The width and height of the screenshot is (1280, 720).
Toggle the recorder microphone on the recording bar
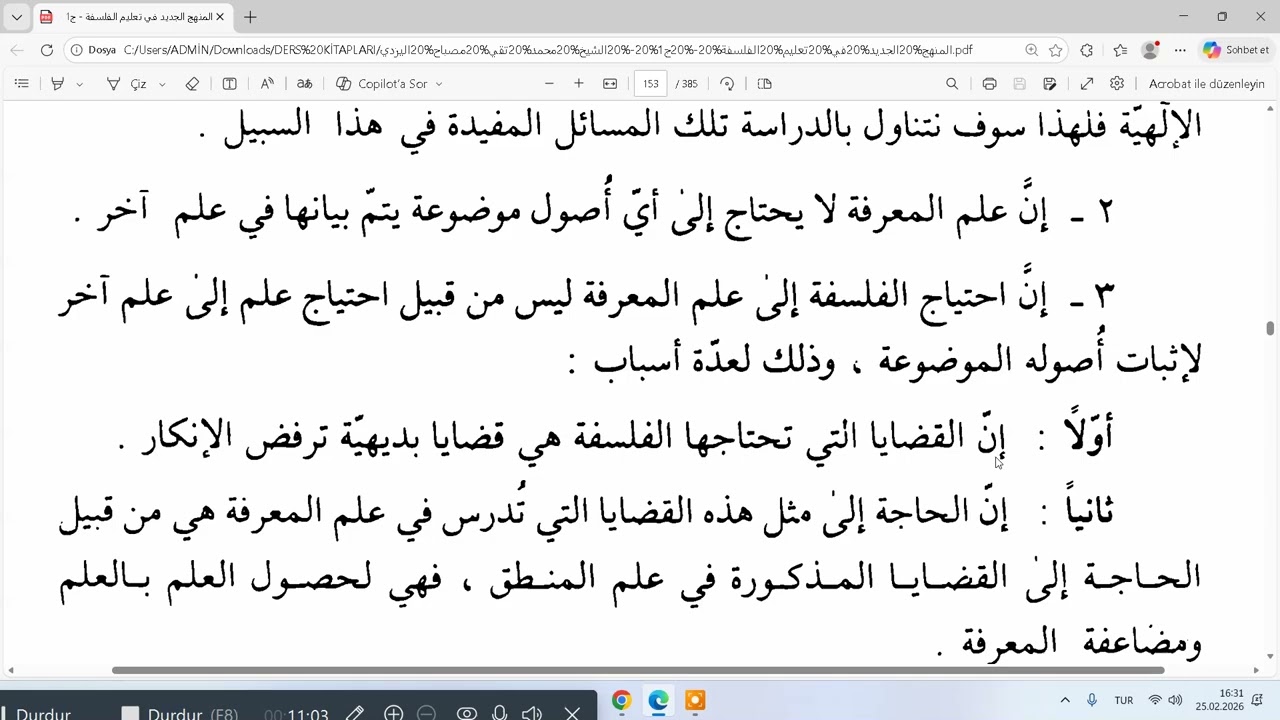(x=499, y=714)
